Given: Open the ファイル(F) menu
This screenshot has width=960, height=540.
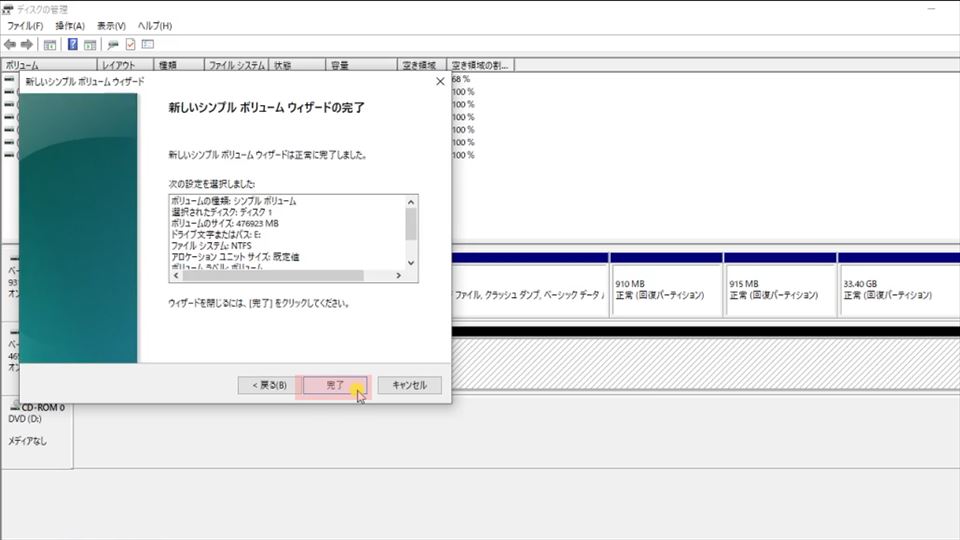Looking at the screenshot, I should (25, 26).
